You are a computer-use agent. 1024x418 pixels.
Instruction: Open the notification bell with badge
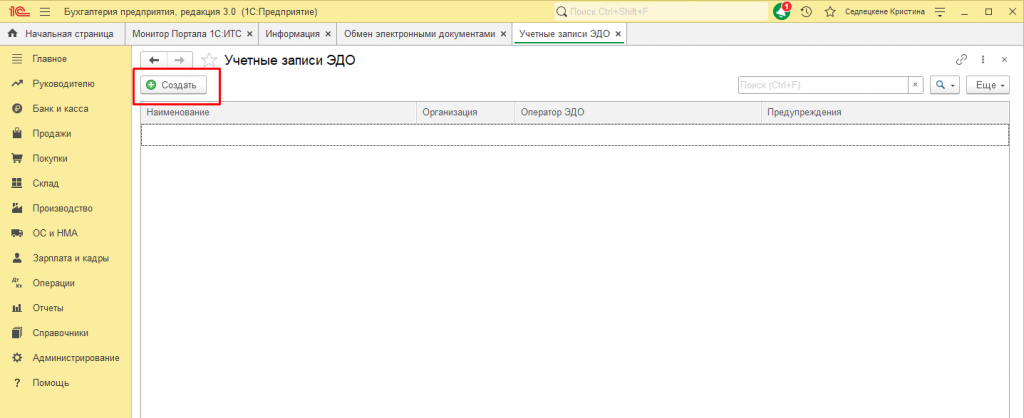click(x=782, y=11)
